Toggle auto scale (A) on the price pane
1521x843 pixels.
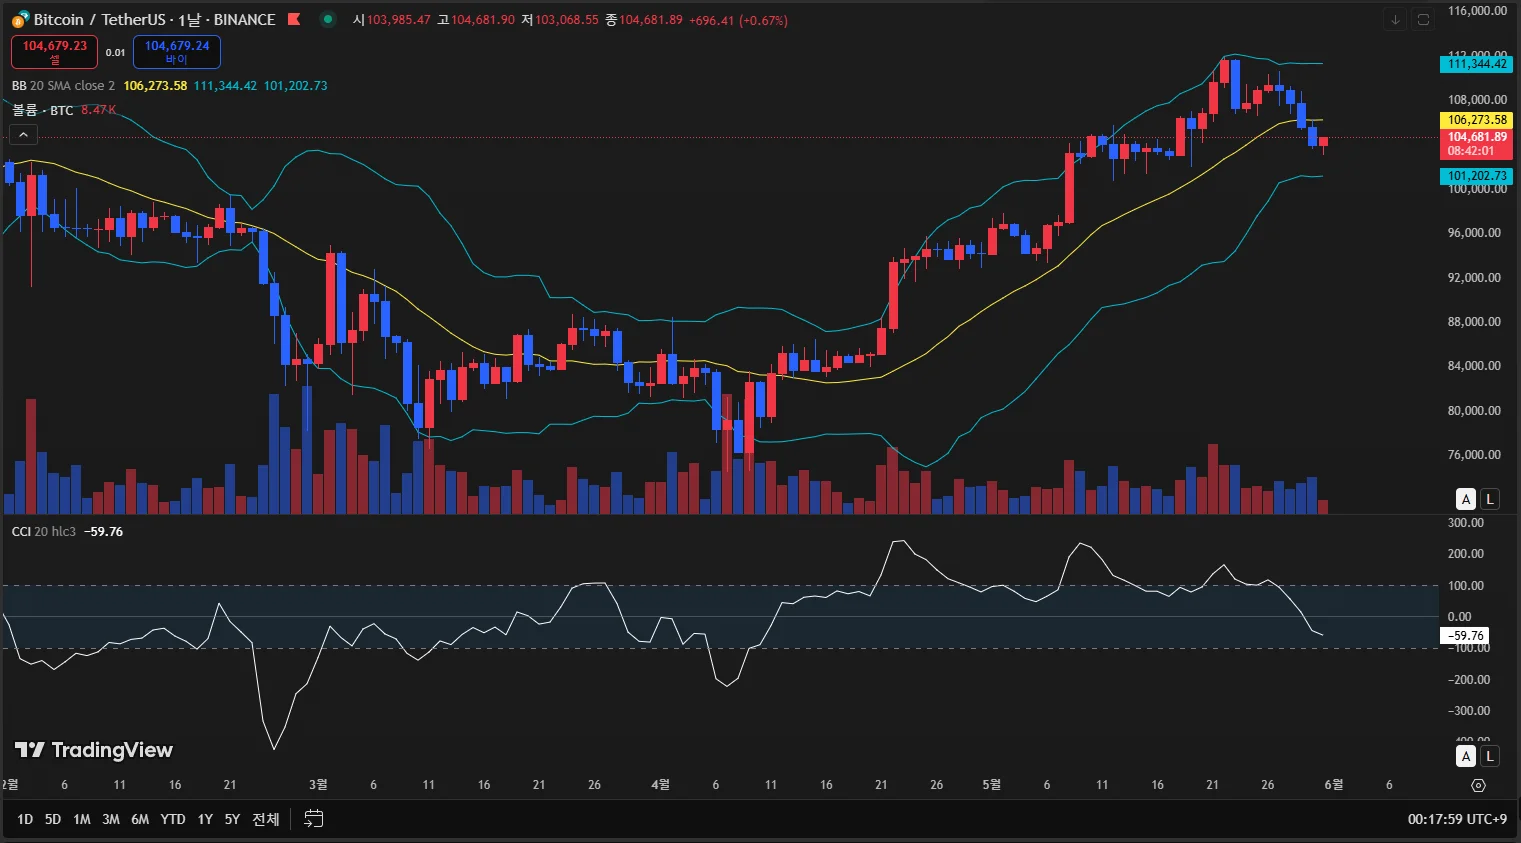1466,499
